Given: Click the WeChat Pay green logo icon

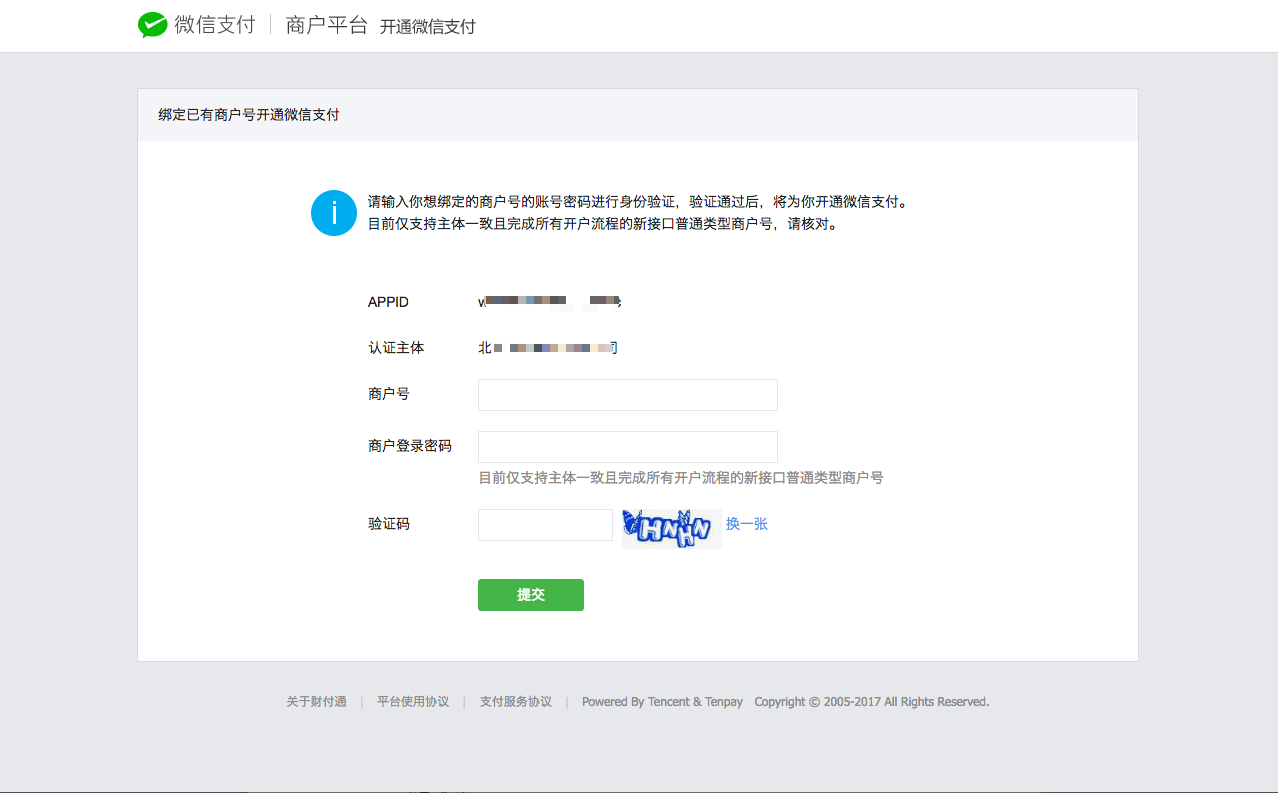Looking at the screenshot, I should pyautogui.click(x=152, y=25).
